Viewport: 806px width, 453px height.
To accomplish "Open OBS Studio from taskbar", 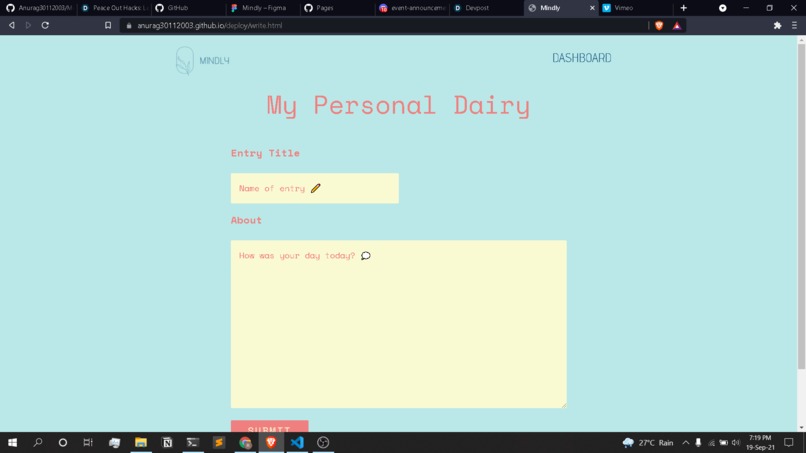I will coord(323,442).
